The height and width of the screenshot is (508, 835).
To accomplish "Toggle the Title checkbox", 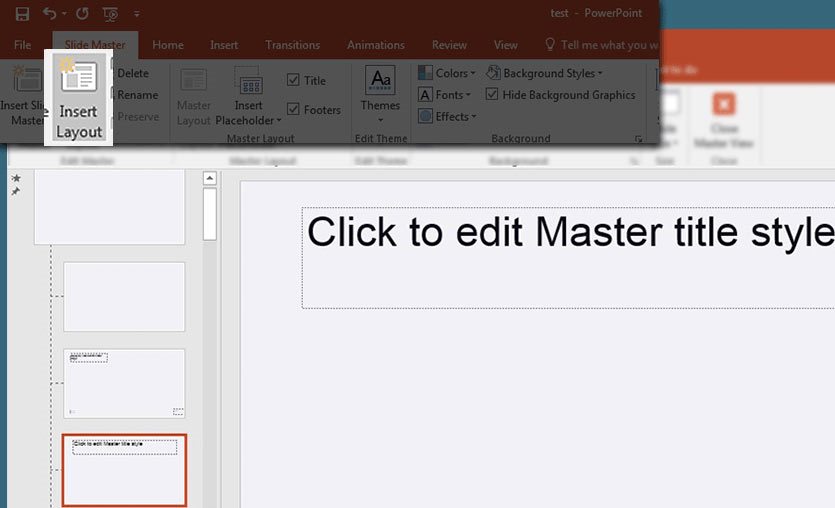I will pos(293,81).
